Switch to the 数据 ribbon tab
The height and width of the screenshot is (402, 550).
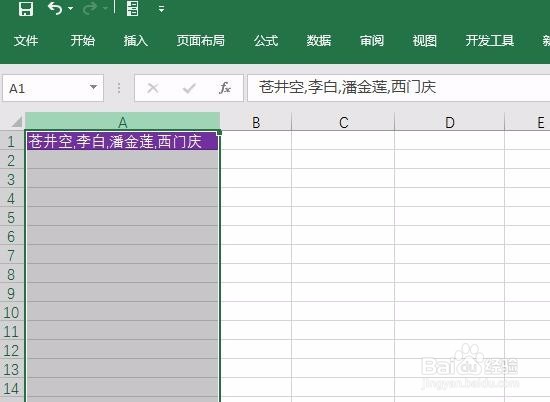point(319,41)
